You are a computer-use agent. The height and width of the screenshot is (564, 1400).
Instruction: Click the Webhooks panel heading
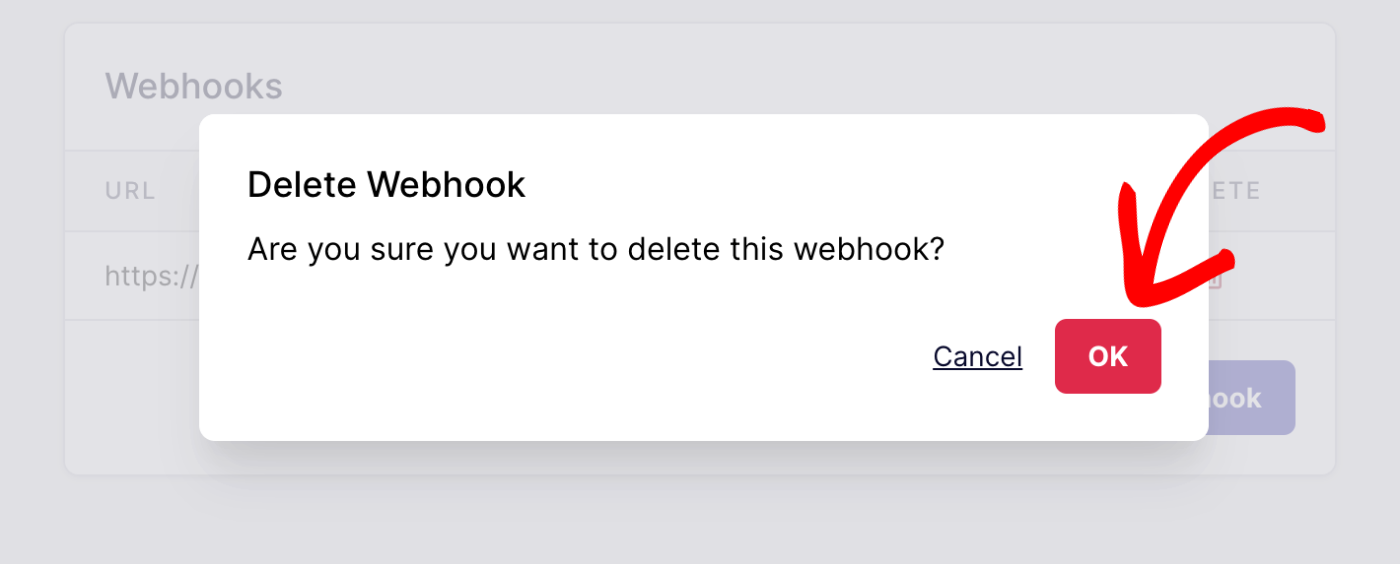(194, 87)
